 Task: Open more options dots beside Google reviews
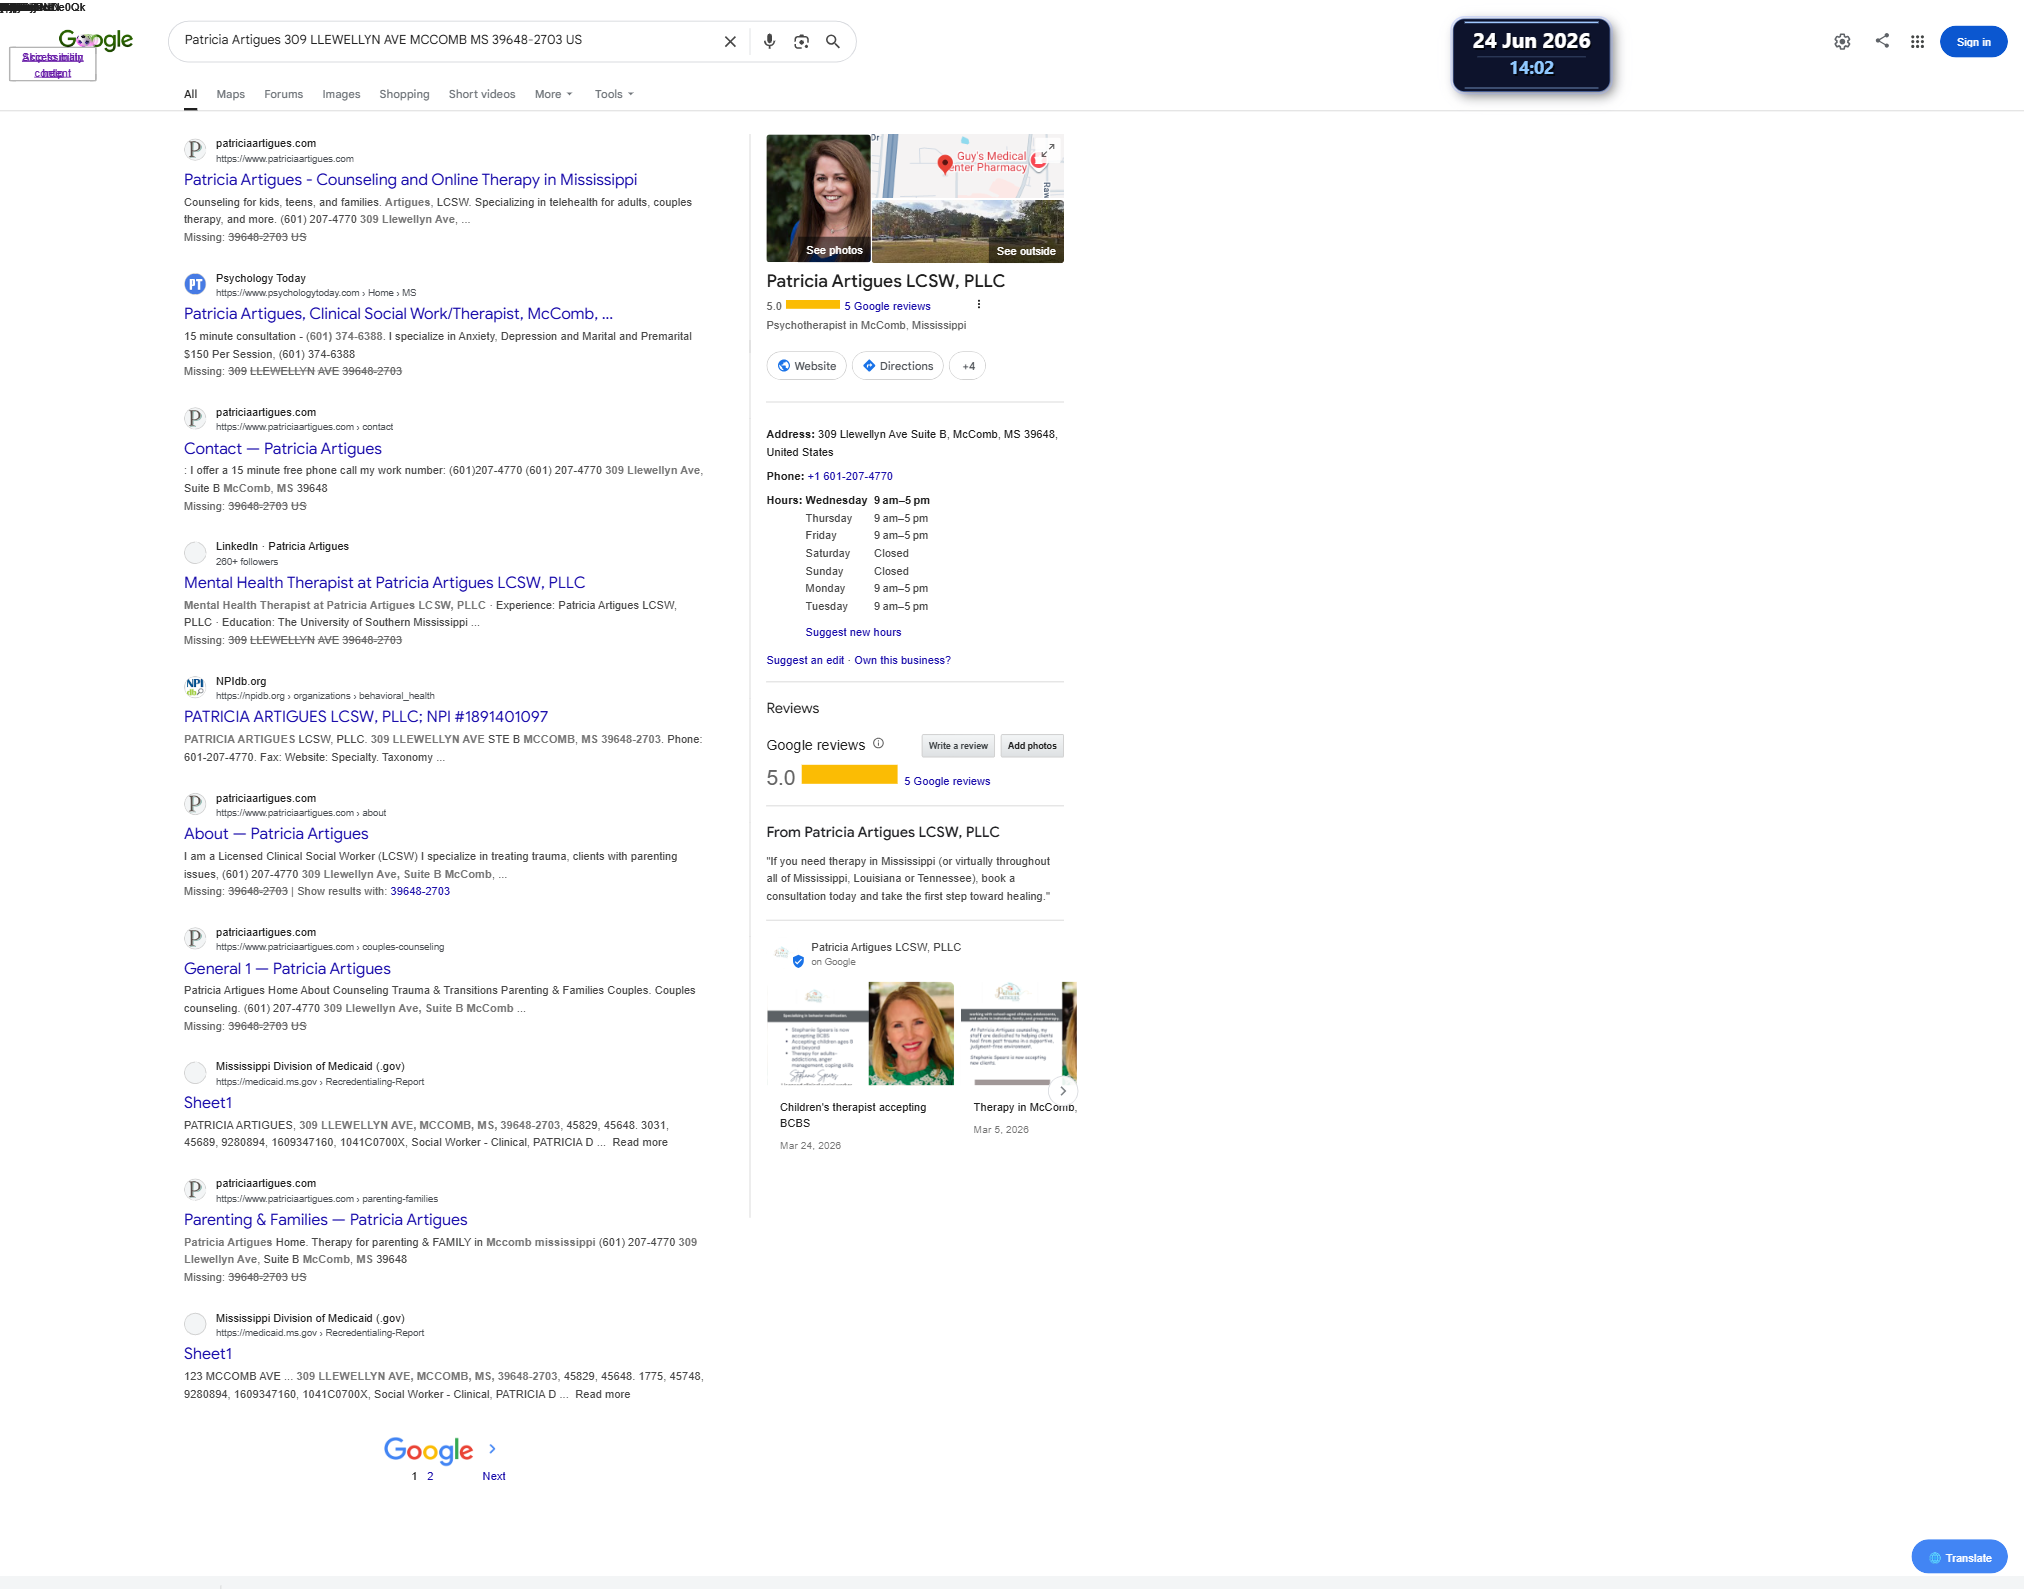click(978, 305)
